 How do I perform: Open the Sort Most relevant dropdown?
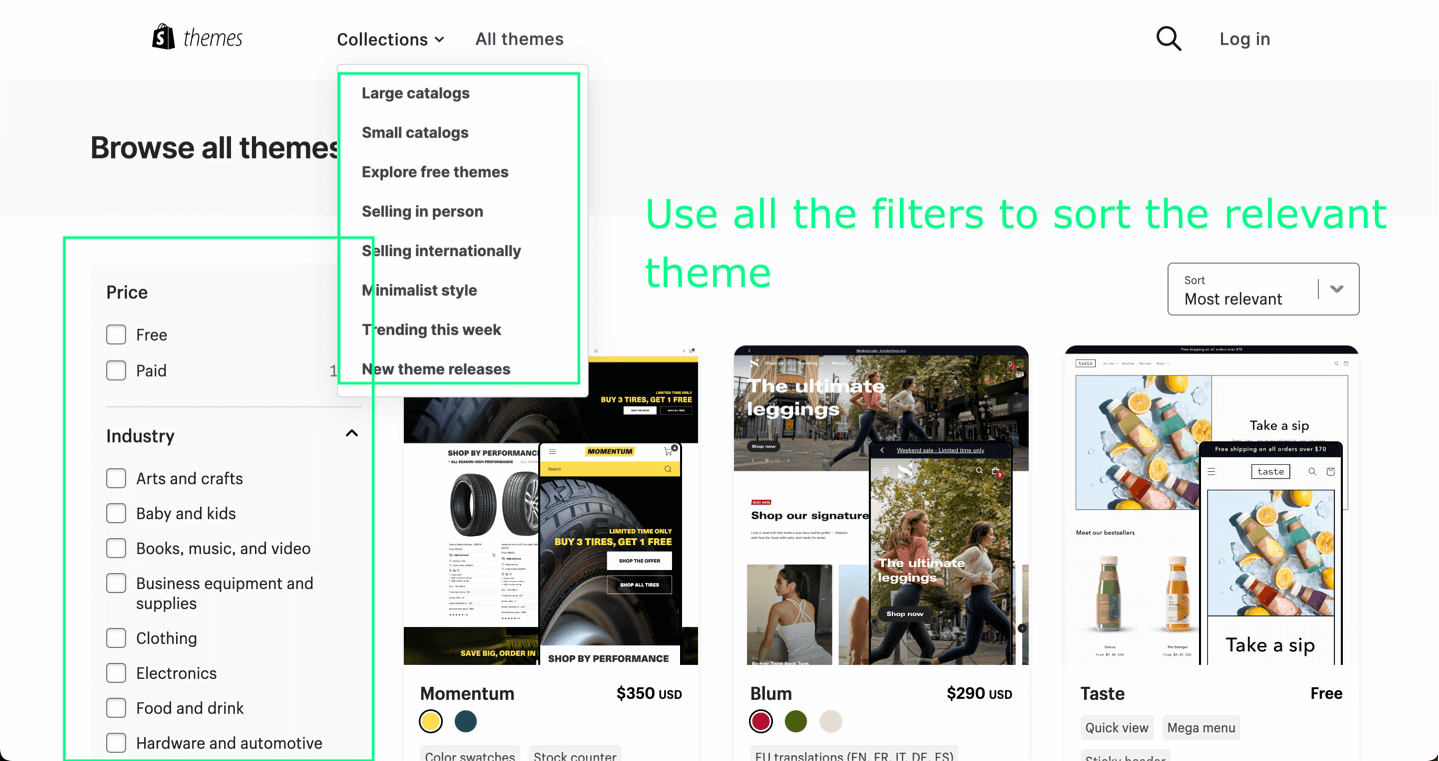tap(1262, 289)
